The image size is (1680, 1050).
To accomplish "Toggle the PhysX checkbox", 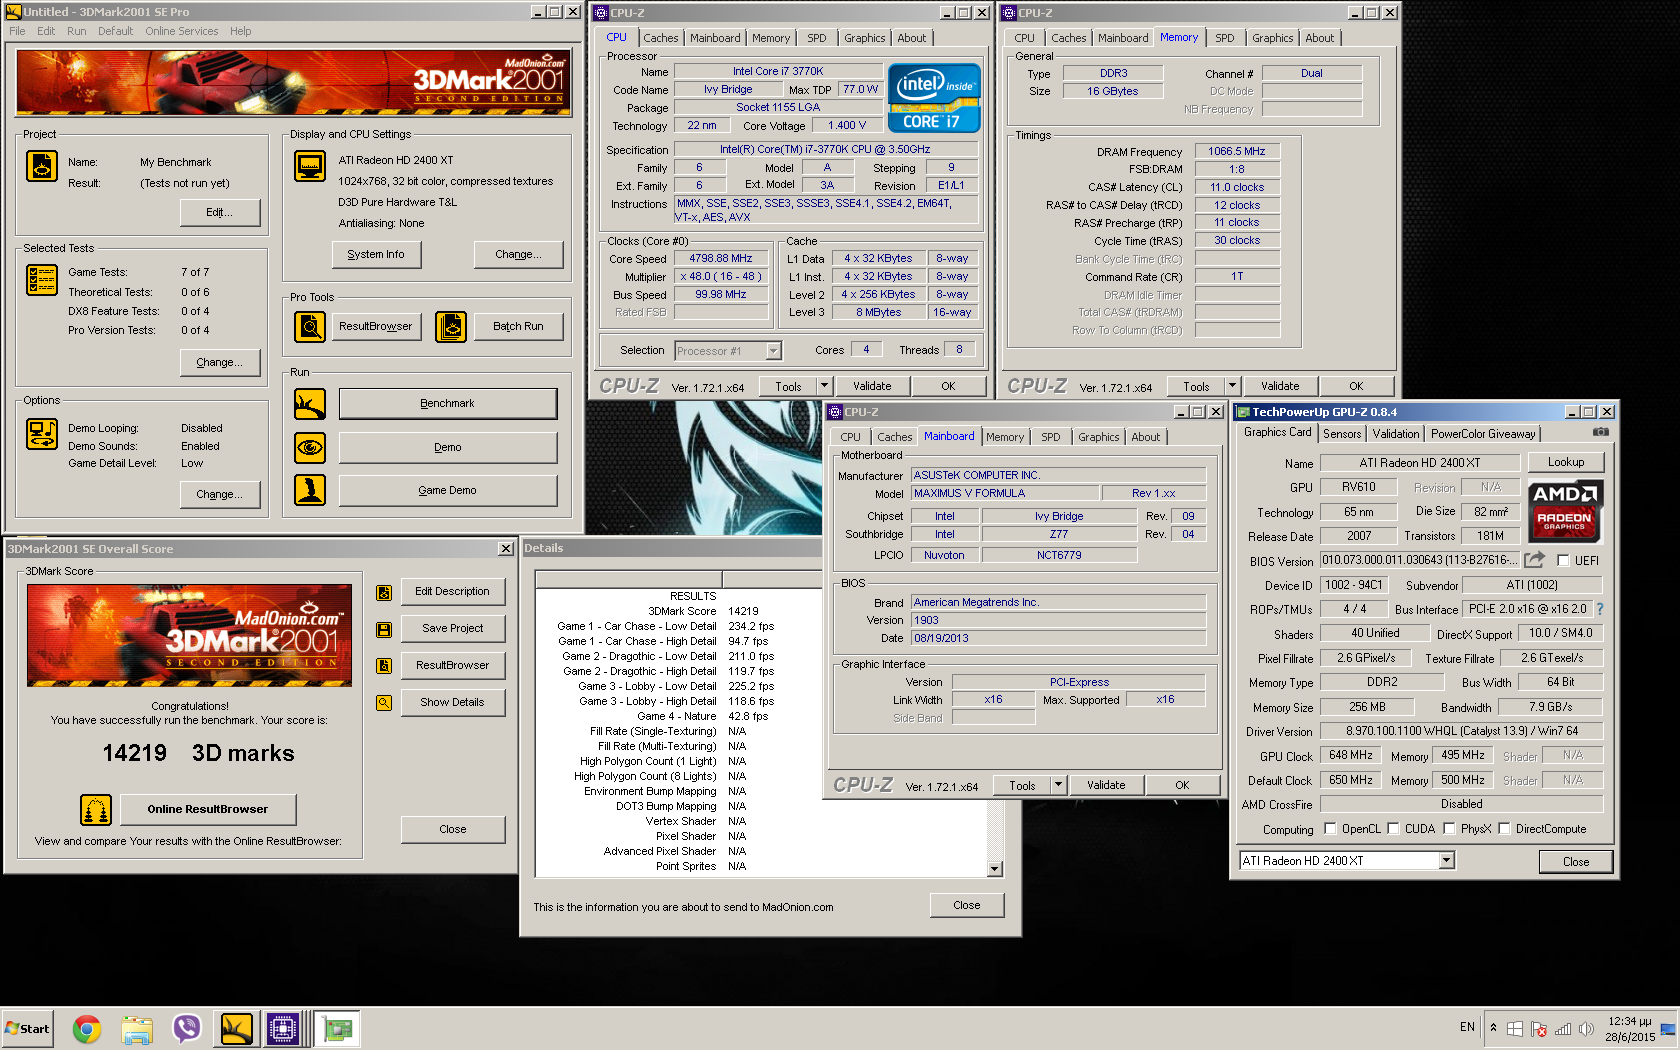I will (1448, 828).
